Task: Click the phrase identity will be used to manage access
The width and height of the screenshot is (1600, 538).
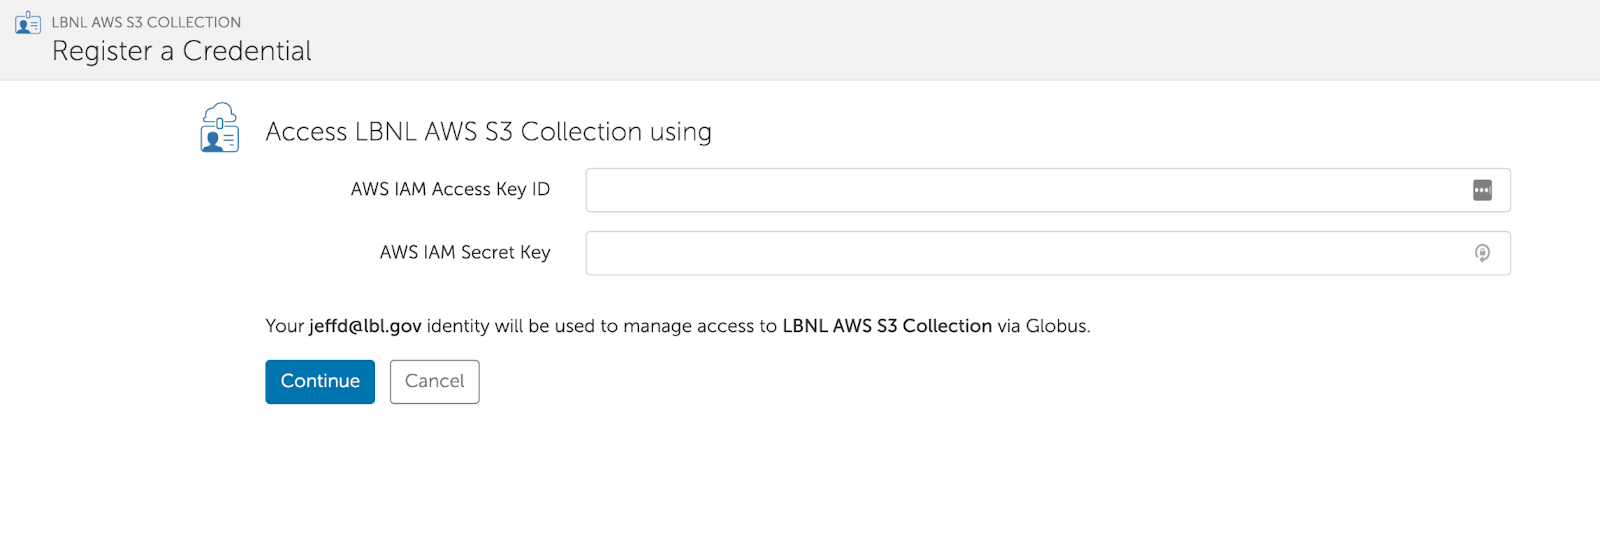Action: pyautogui.click(x=601, y=326)
